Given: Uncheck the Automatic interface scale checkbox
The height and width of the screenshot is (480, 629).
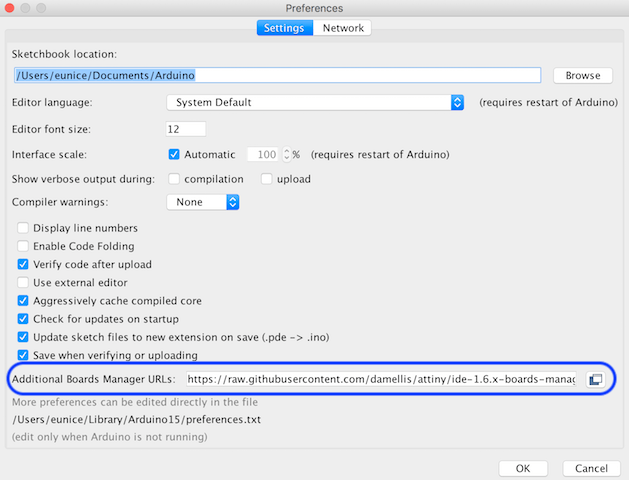Looking at the screenshot, I should (x=174, y=154).
